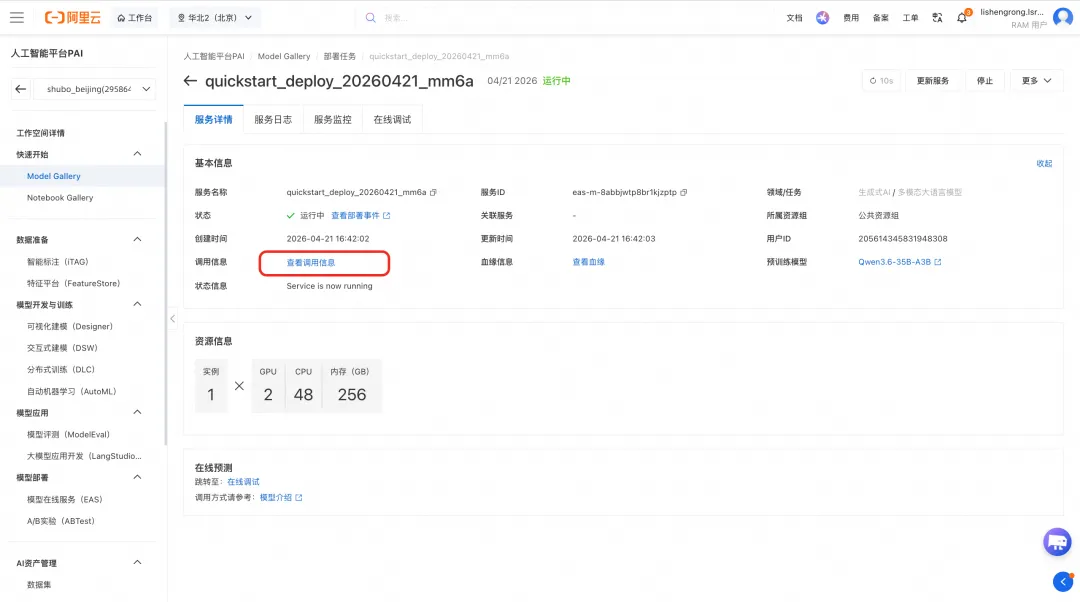Copy the service ID icon

683,192
